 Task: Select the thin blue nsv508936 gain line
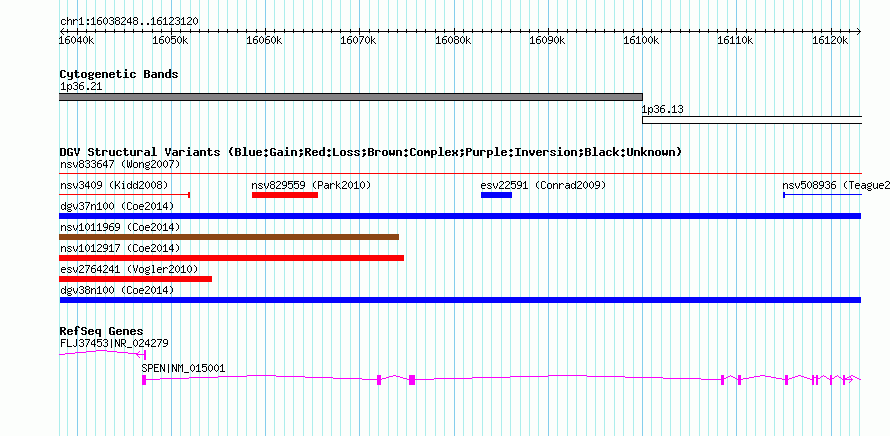tap(822, 195)
